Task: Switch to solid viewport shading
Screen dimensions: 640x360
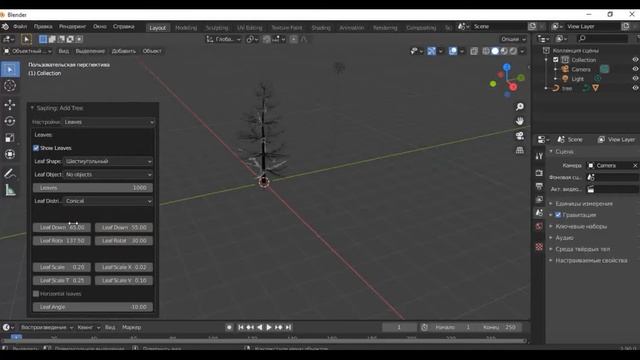Action: coord(495,51)
